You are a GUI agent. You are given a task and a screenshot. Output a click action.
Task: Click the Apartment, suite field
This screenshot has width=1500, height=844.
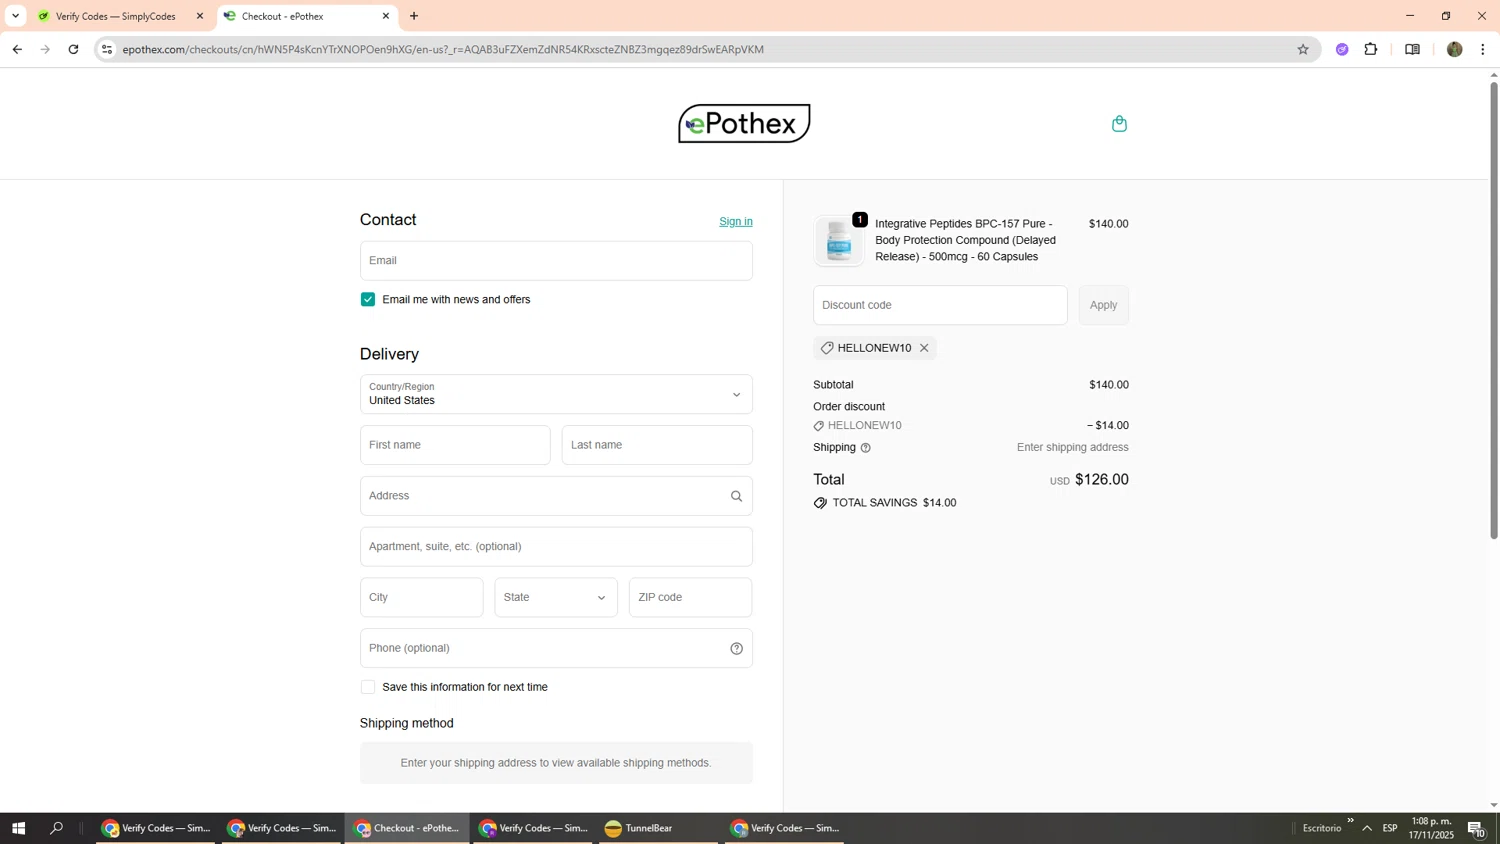pyautogui.click(x=556, y=547)
